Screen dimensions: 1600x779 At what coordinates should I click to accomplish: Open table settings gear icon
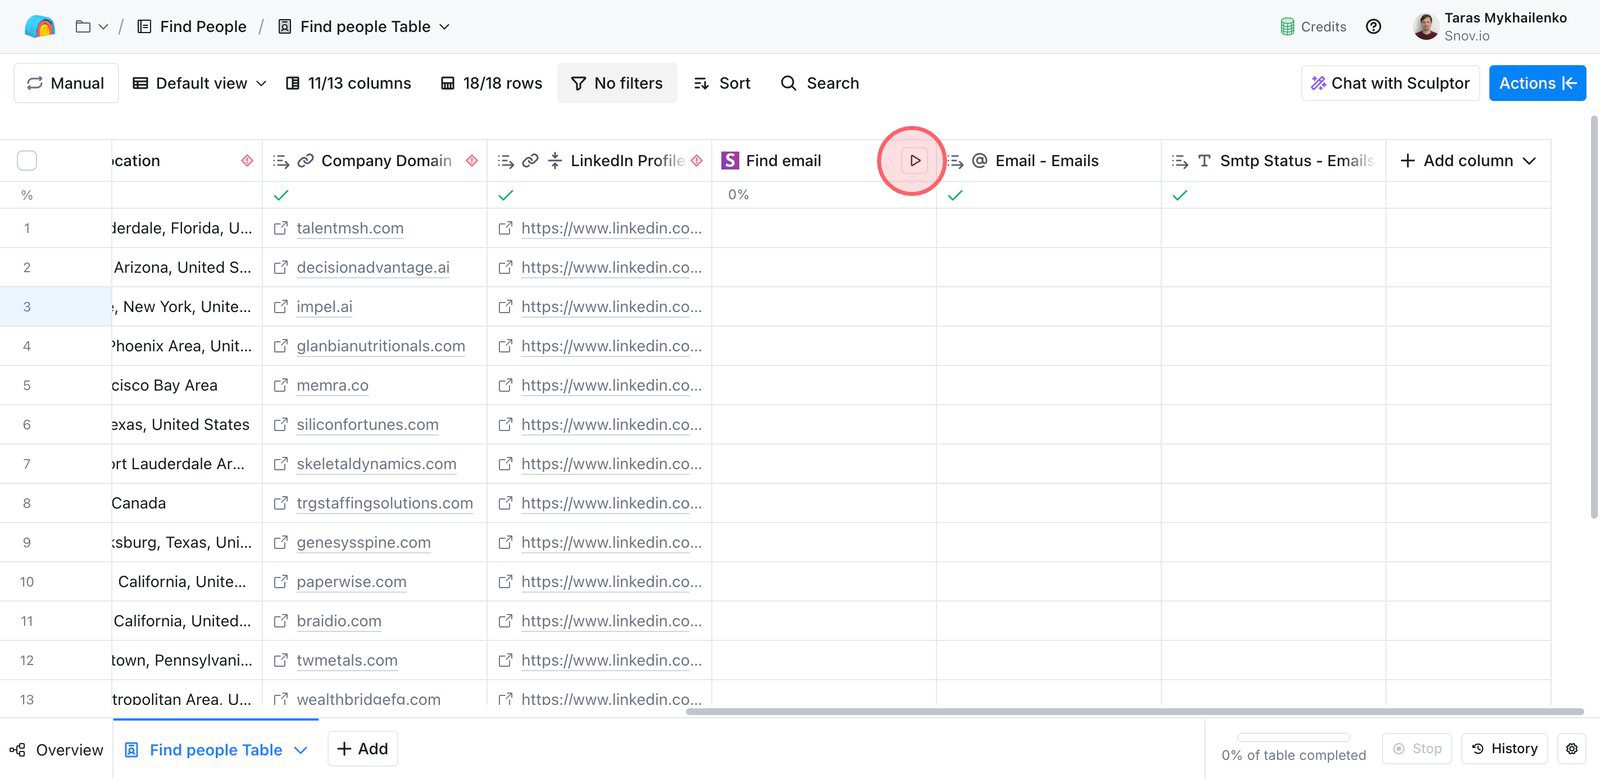(x=1572, y=748)
